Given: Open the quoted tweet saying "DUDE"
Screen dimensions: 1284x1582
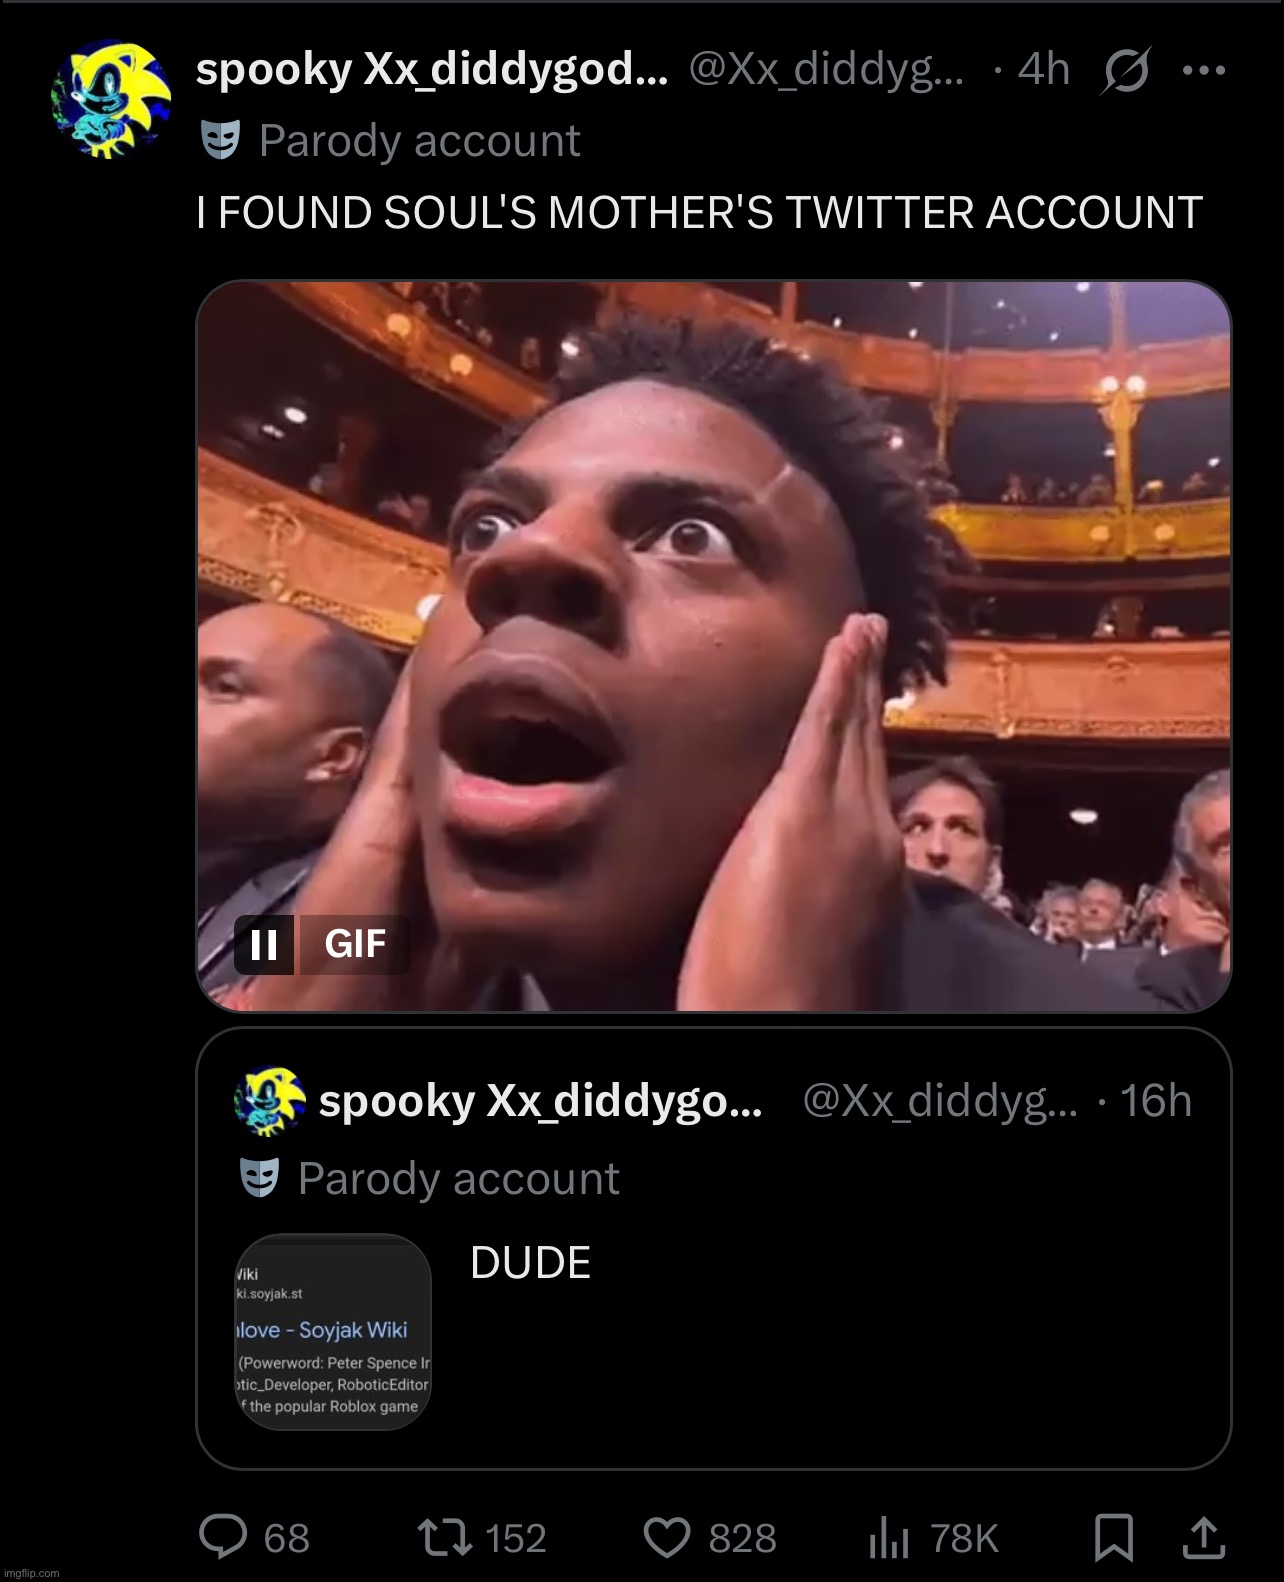Looking at the screenshot, I should [x=530, y=1263].
